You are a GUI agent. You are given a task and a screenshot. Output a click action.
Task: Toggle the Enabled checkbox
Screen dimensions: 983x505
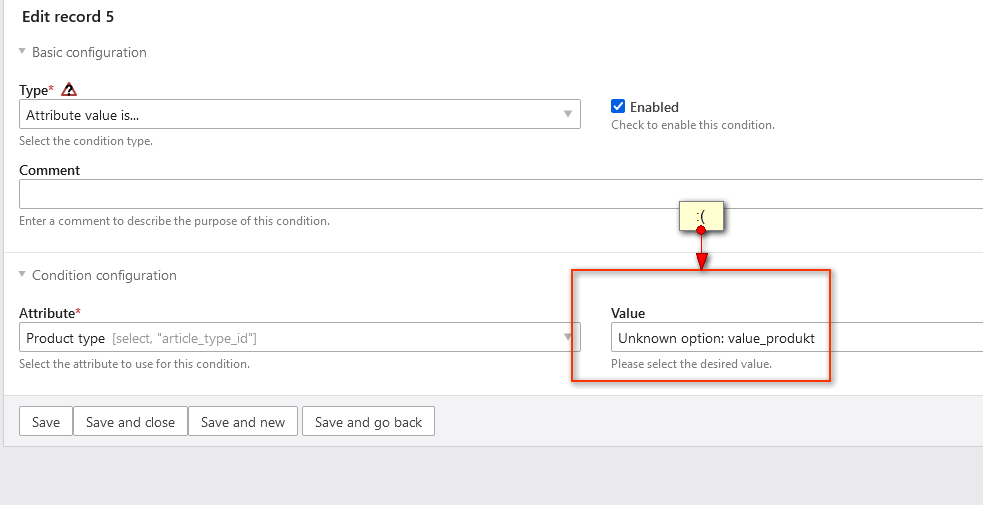pyautogui.click(x=619, y=107)
